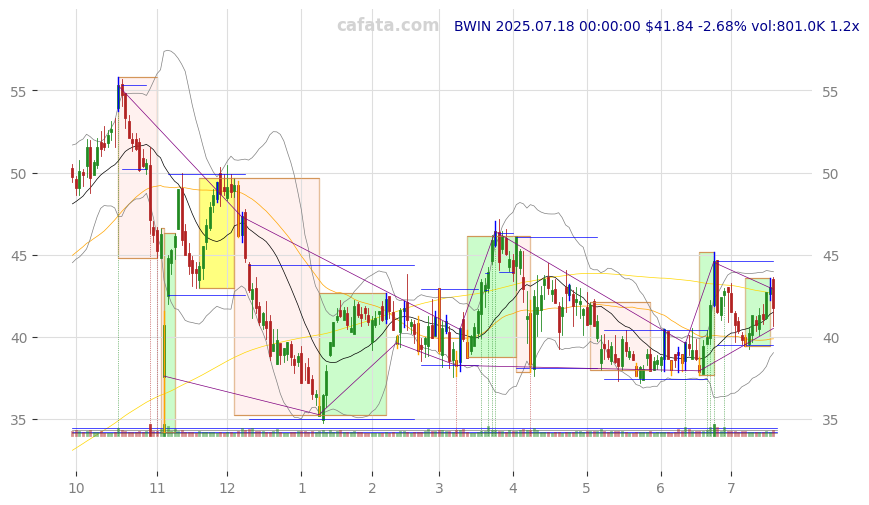Click the 35 label on right price axis
Screen dimensions: 869x505
(830, 420)
